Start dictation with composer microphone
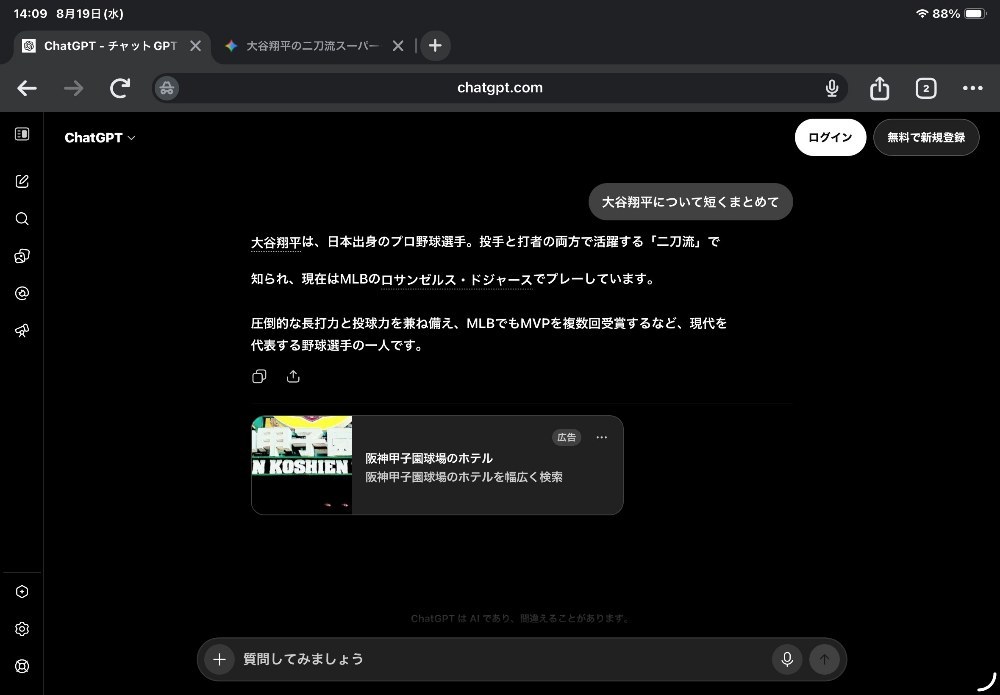This screenshot has width=1000, height=695. 787,659
